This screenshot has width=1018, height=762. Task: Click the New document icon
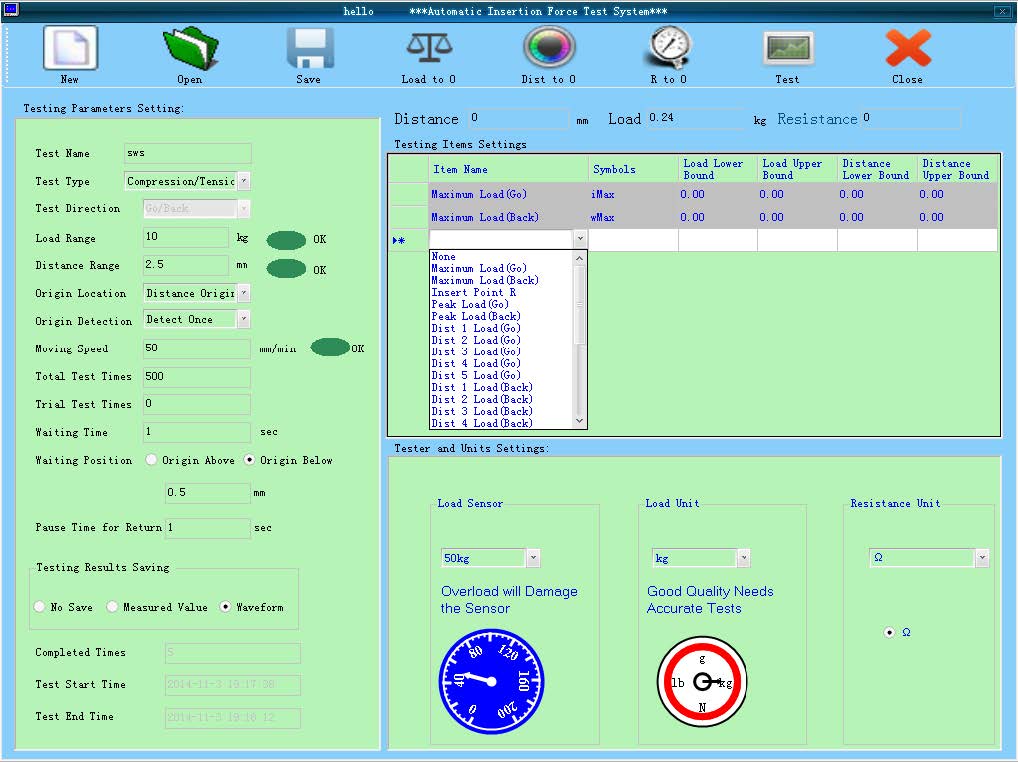click(x=69, y=49)
